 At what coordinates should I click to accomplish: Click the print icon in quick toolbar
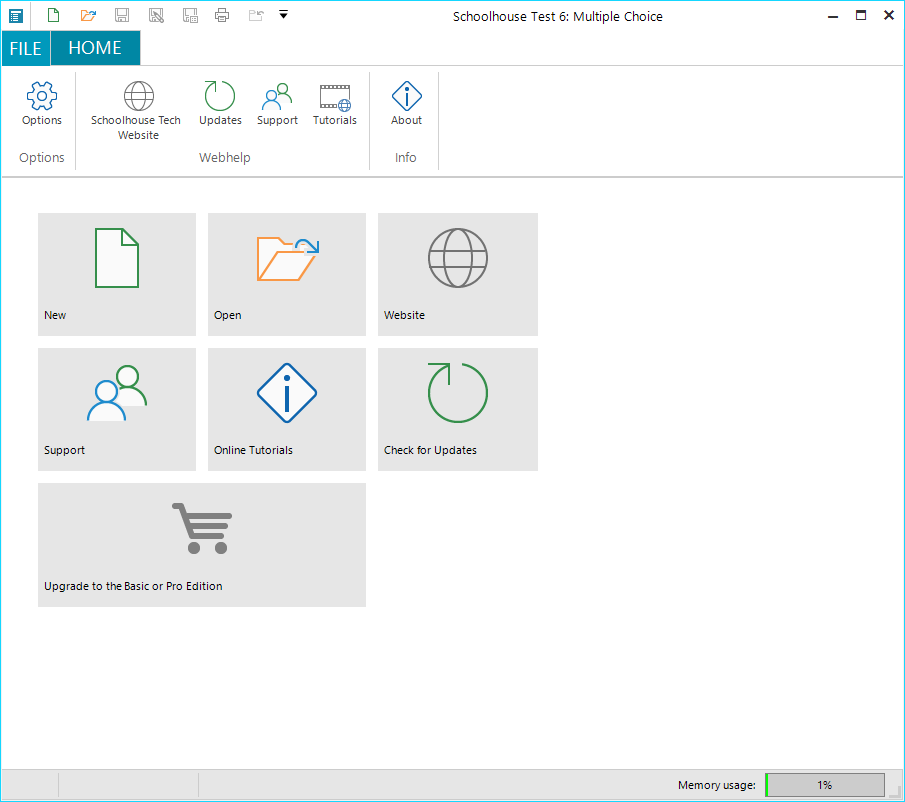222,15
